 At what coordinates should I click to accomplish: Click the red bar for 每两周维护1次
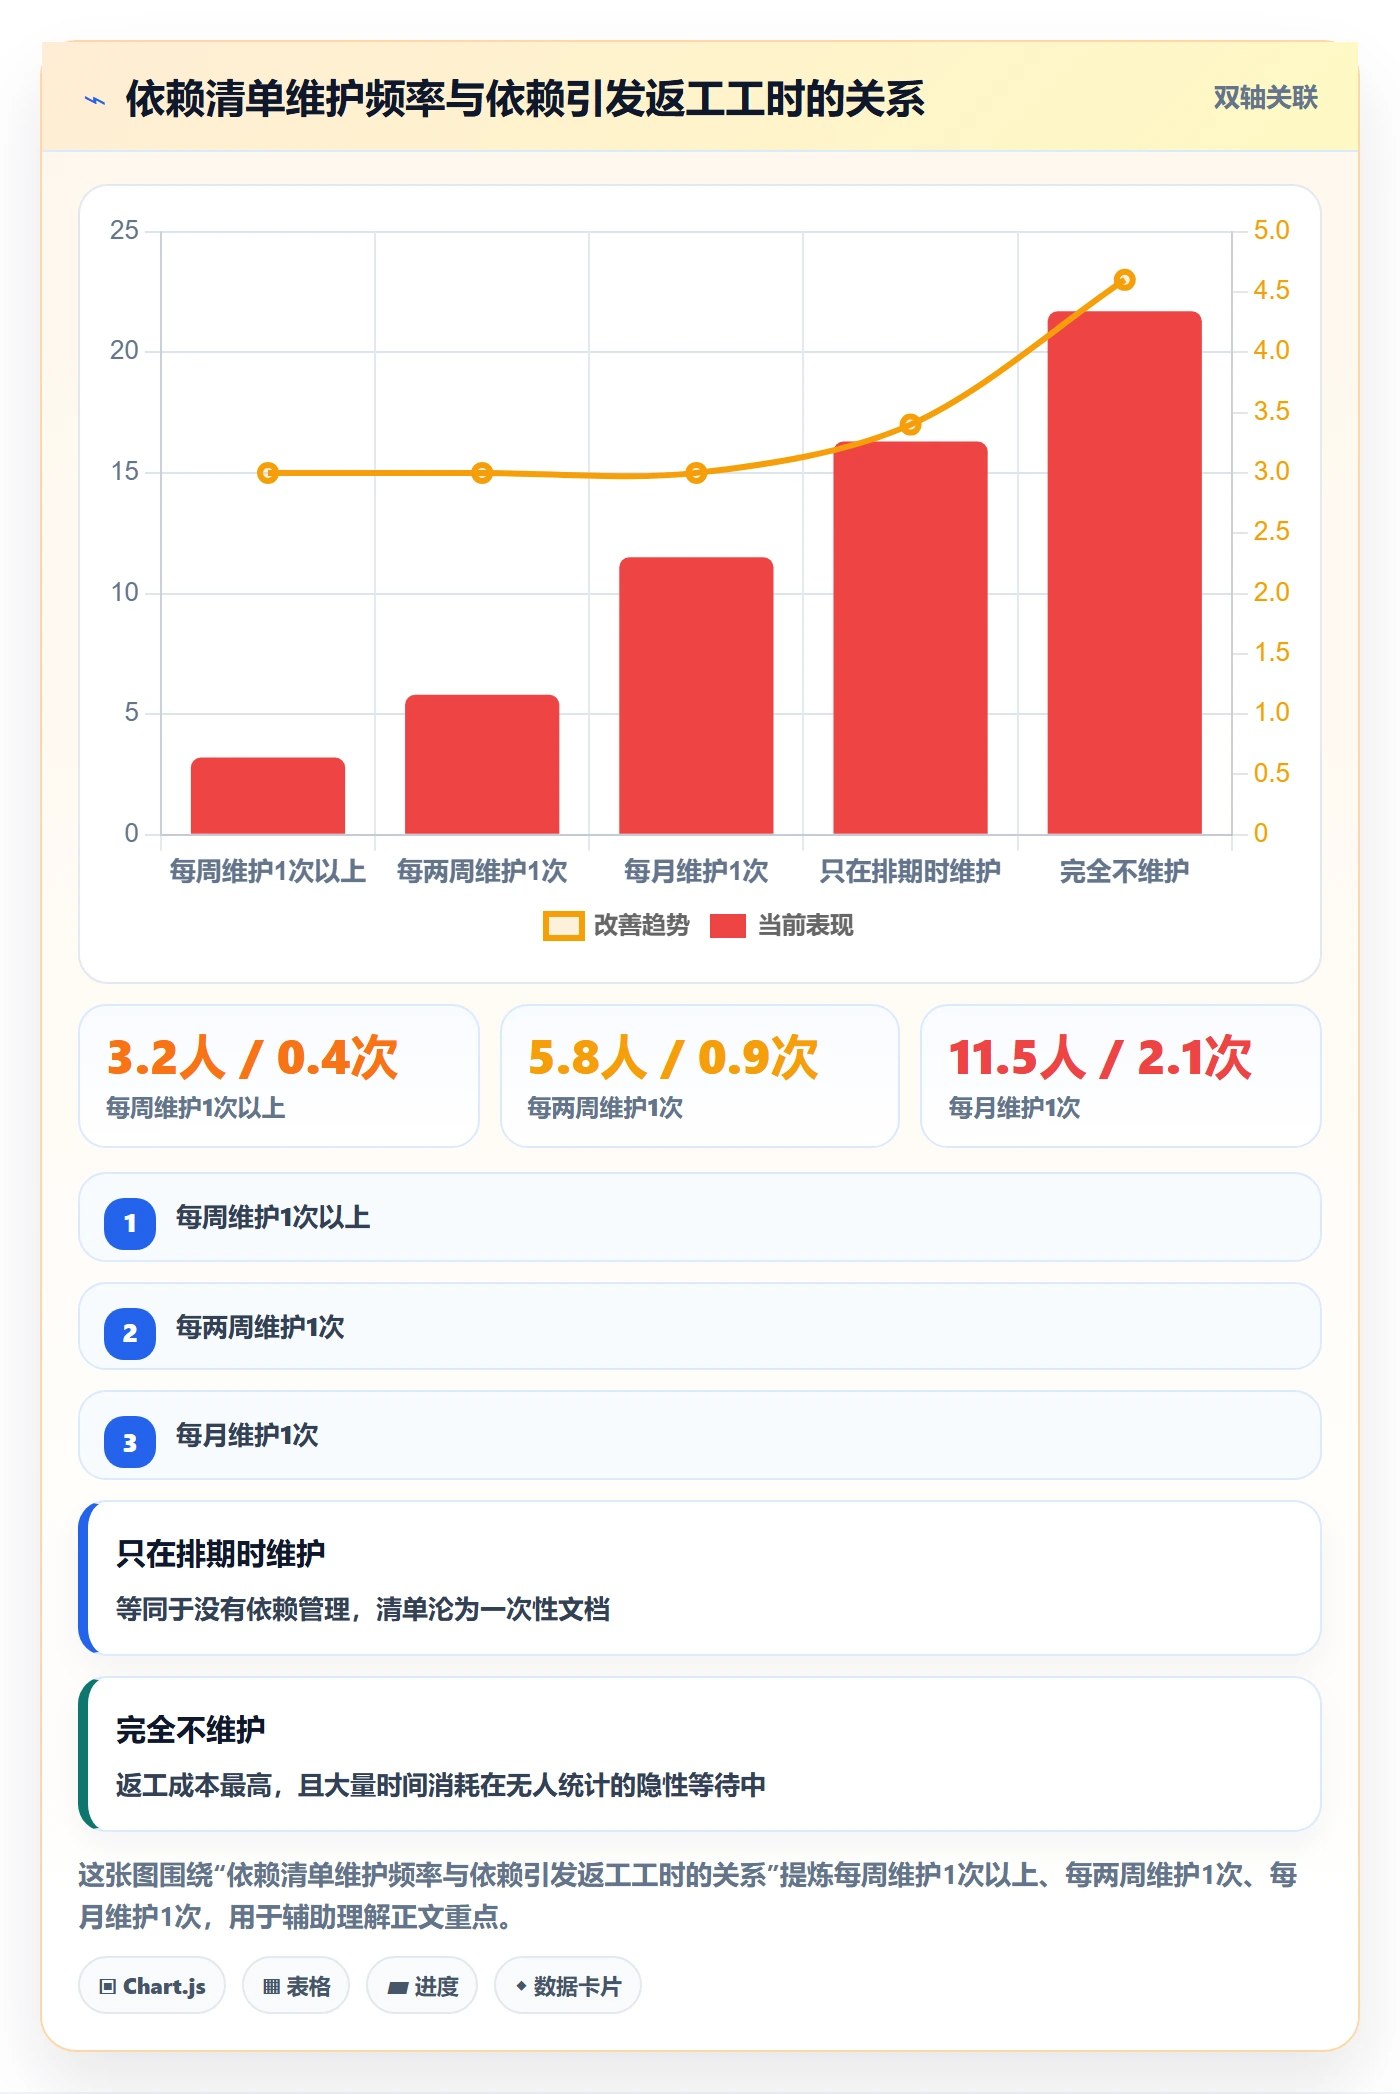point(482,764)
